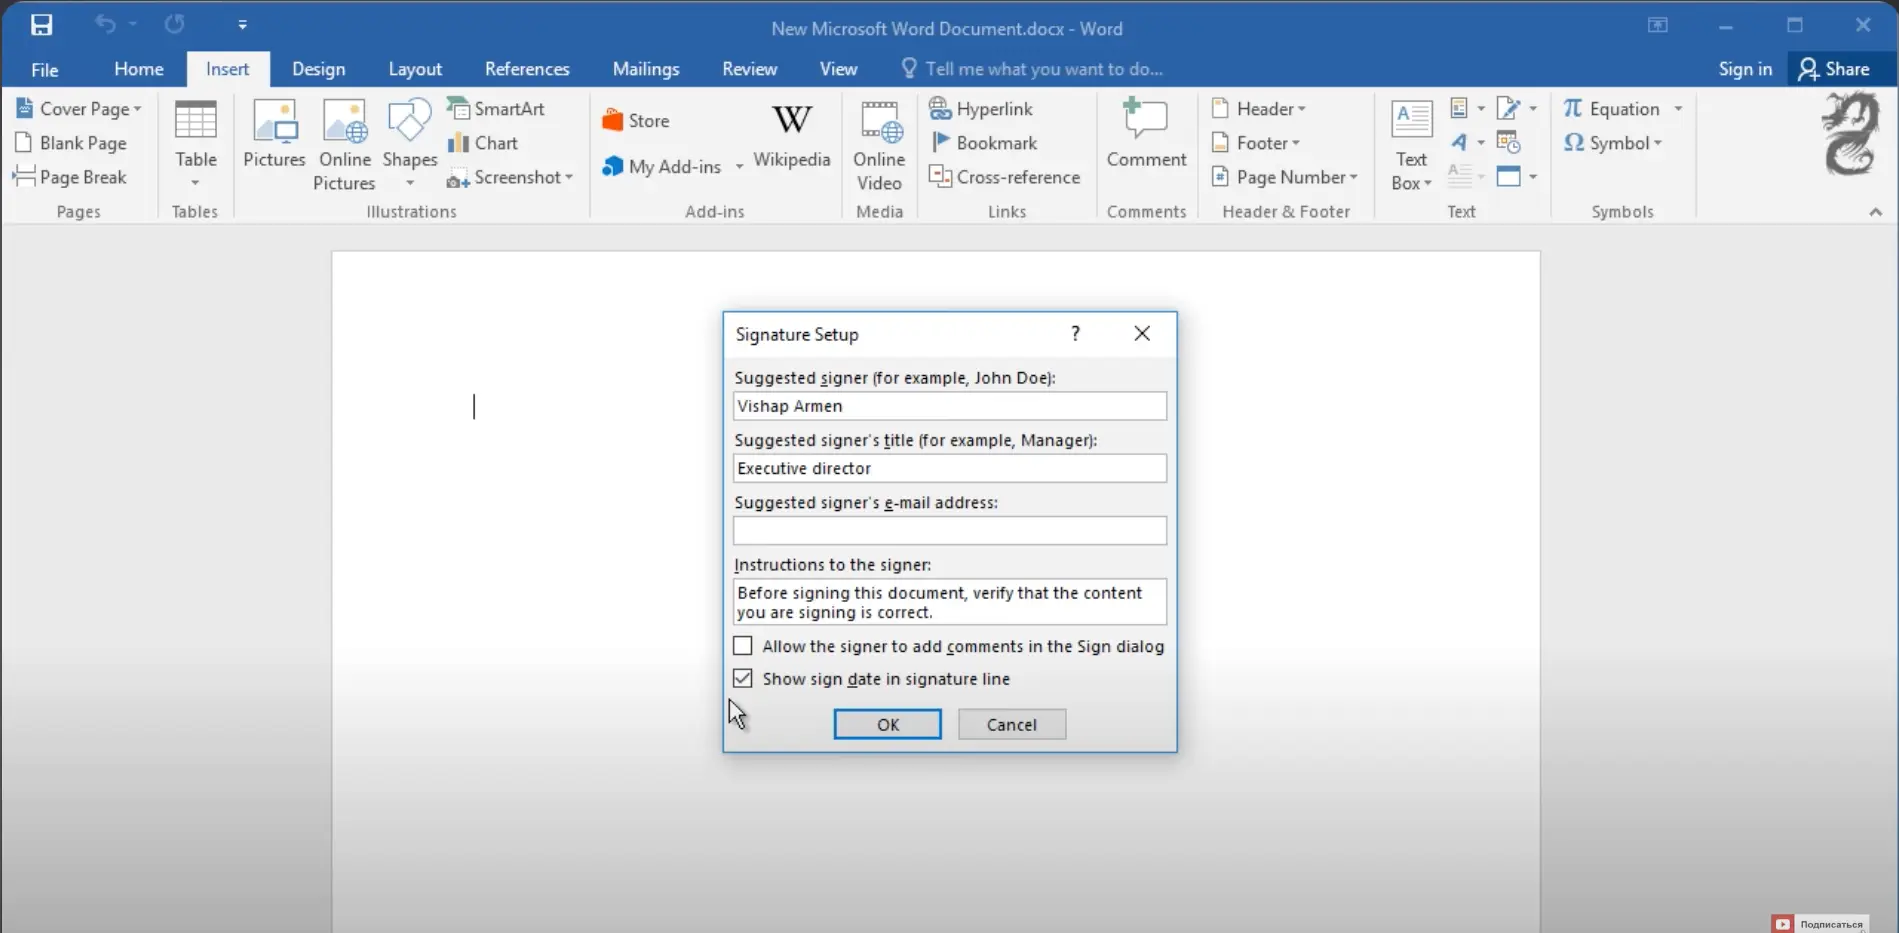Collapse the ribbon
The width and height of the screenshot is (1899, 933).
point(1875,212)
